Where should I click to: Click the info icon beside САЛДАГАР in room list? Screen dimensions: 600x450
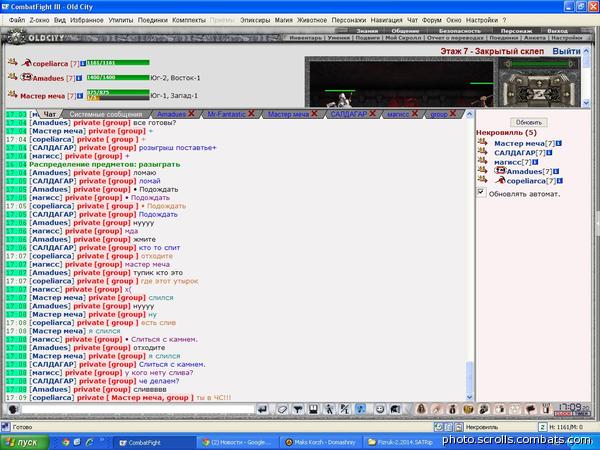(x=549, y=153)
